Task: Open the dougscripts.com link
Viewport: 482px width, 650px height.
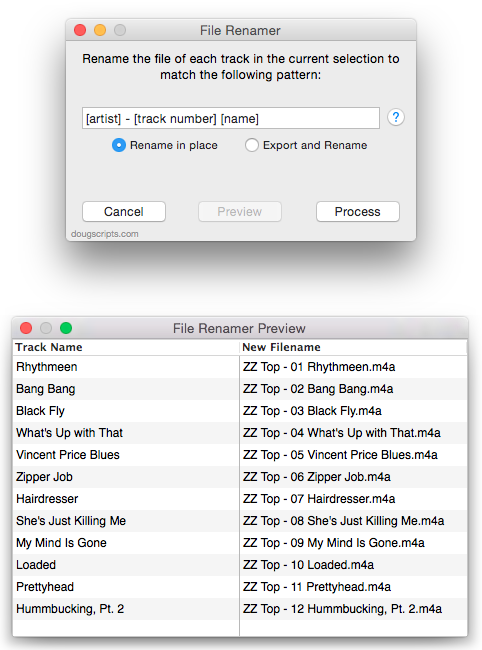Action: tap(104, 234)
